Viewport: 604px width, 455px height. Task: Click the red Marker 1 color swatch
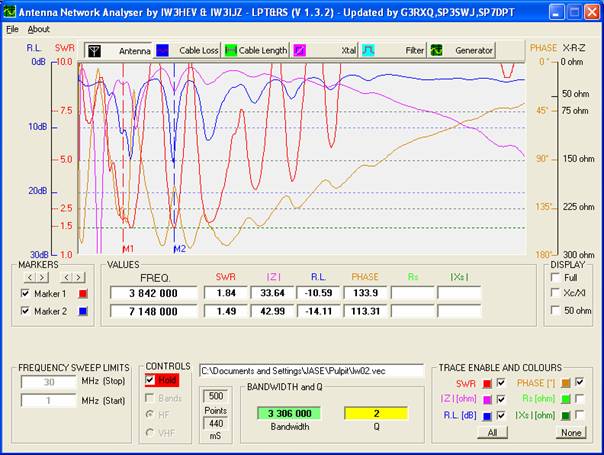pos(84,293)
